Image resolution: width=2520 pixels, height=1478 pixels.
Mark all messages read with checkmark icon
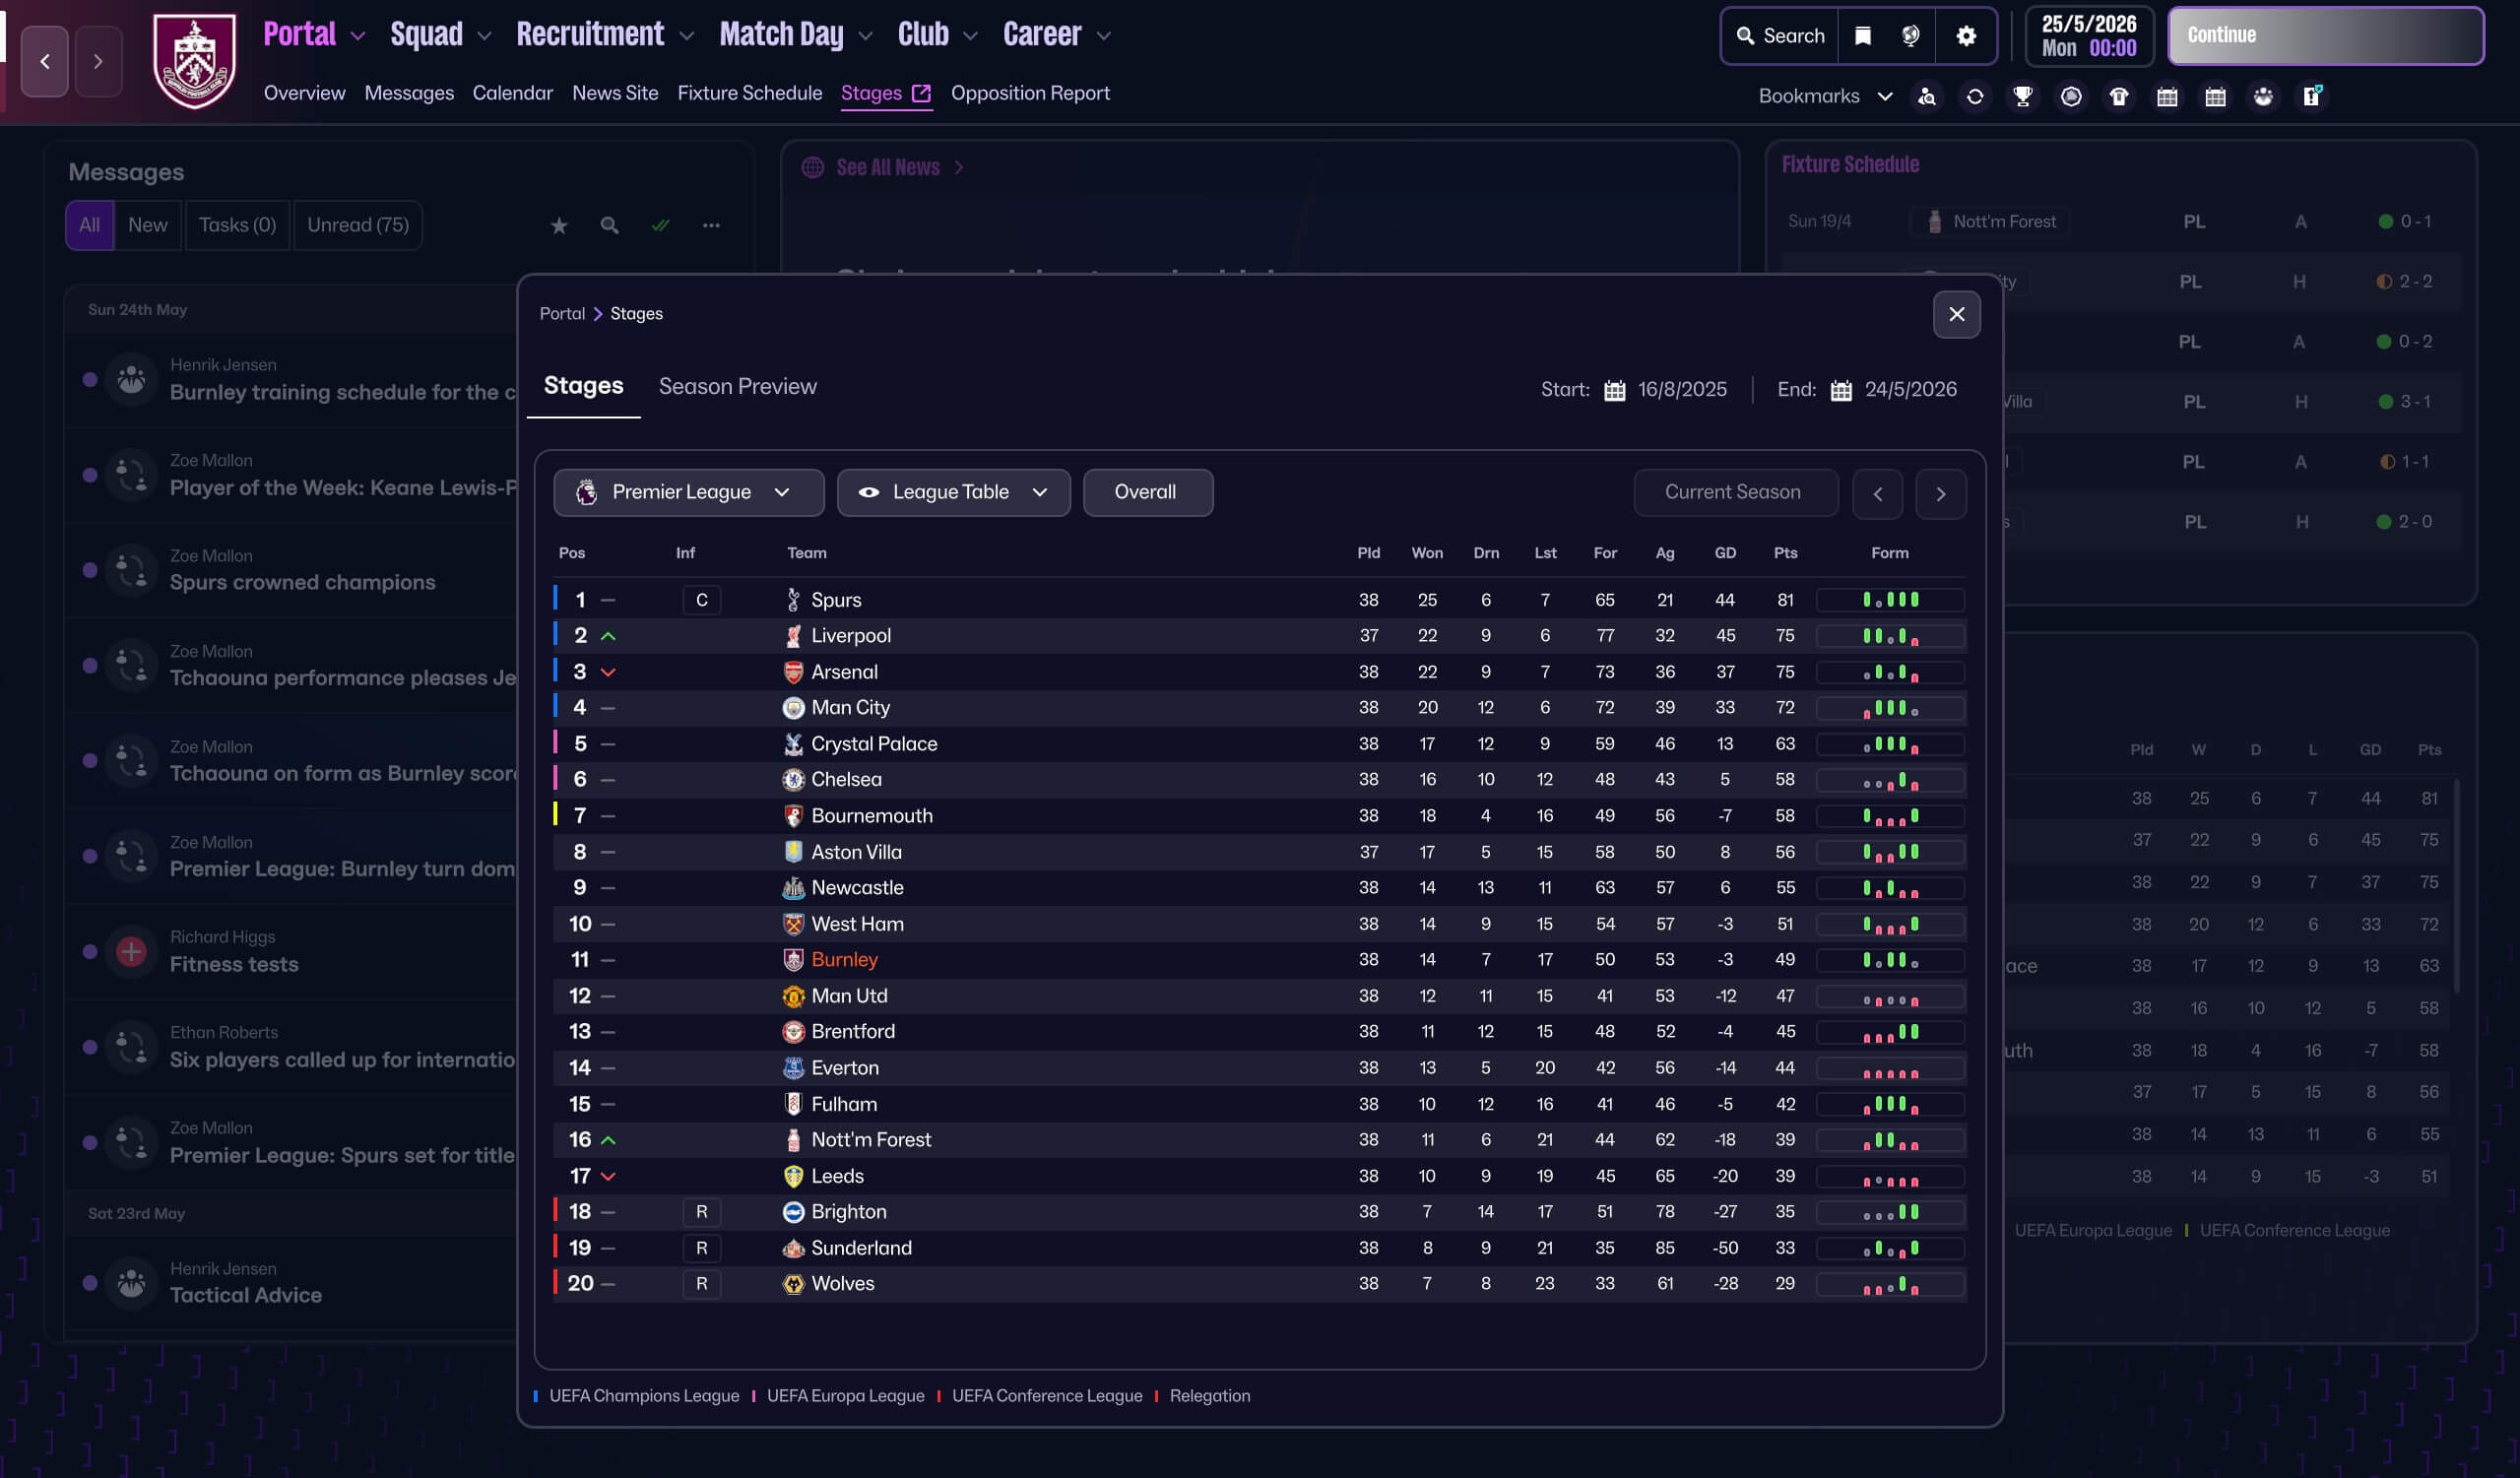click(660, 226)
